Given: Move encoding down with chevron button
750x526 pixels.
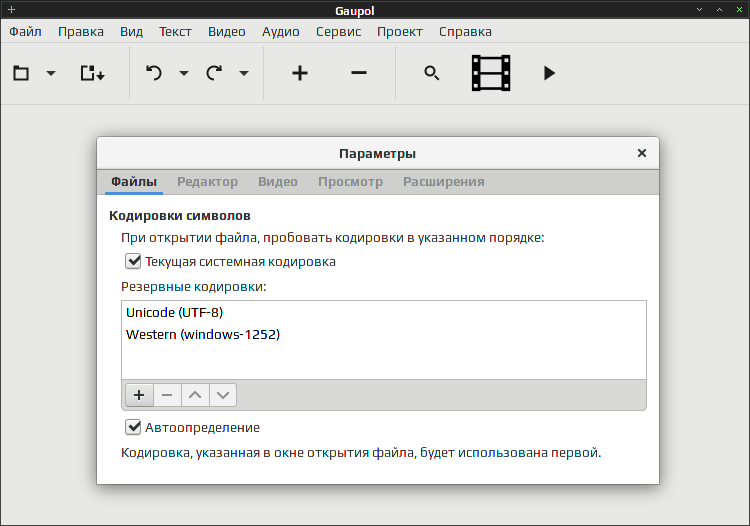Looking at the screenshot, I should tap(223, 395).
